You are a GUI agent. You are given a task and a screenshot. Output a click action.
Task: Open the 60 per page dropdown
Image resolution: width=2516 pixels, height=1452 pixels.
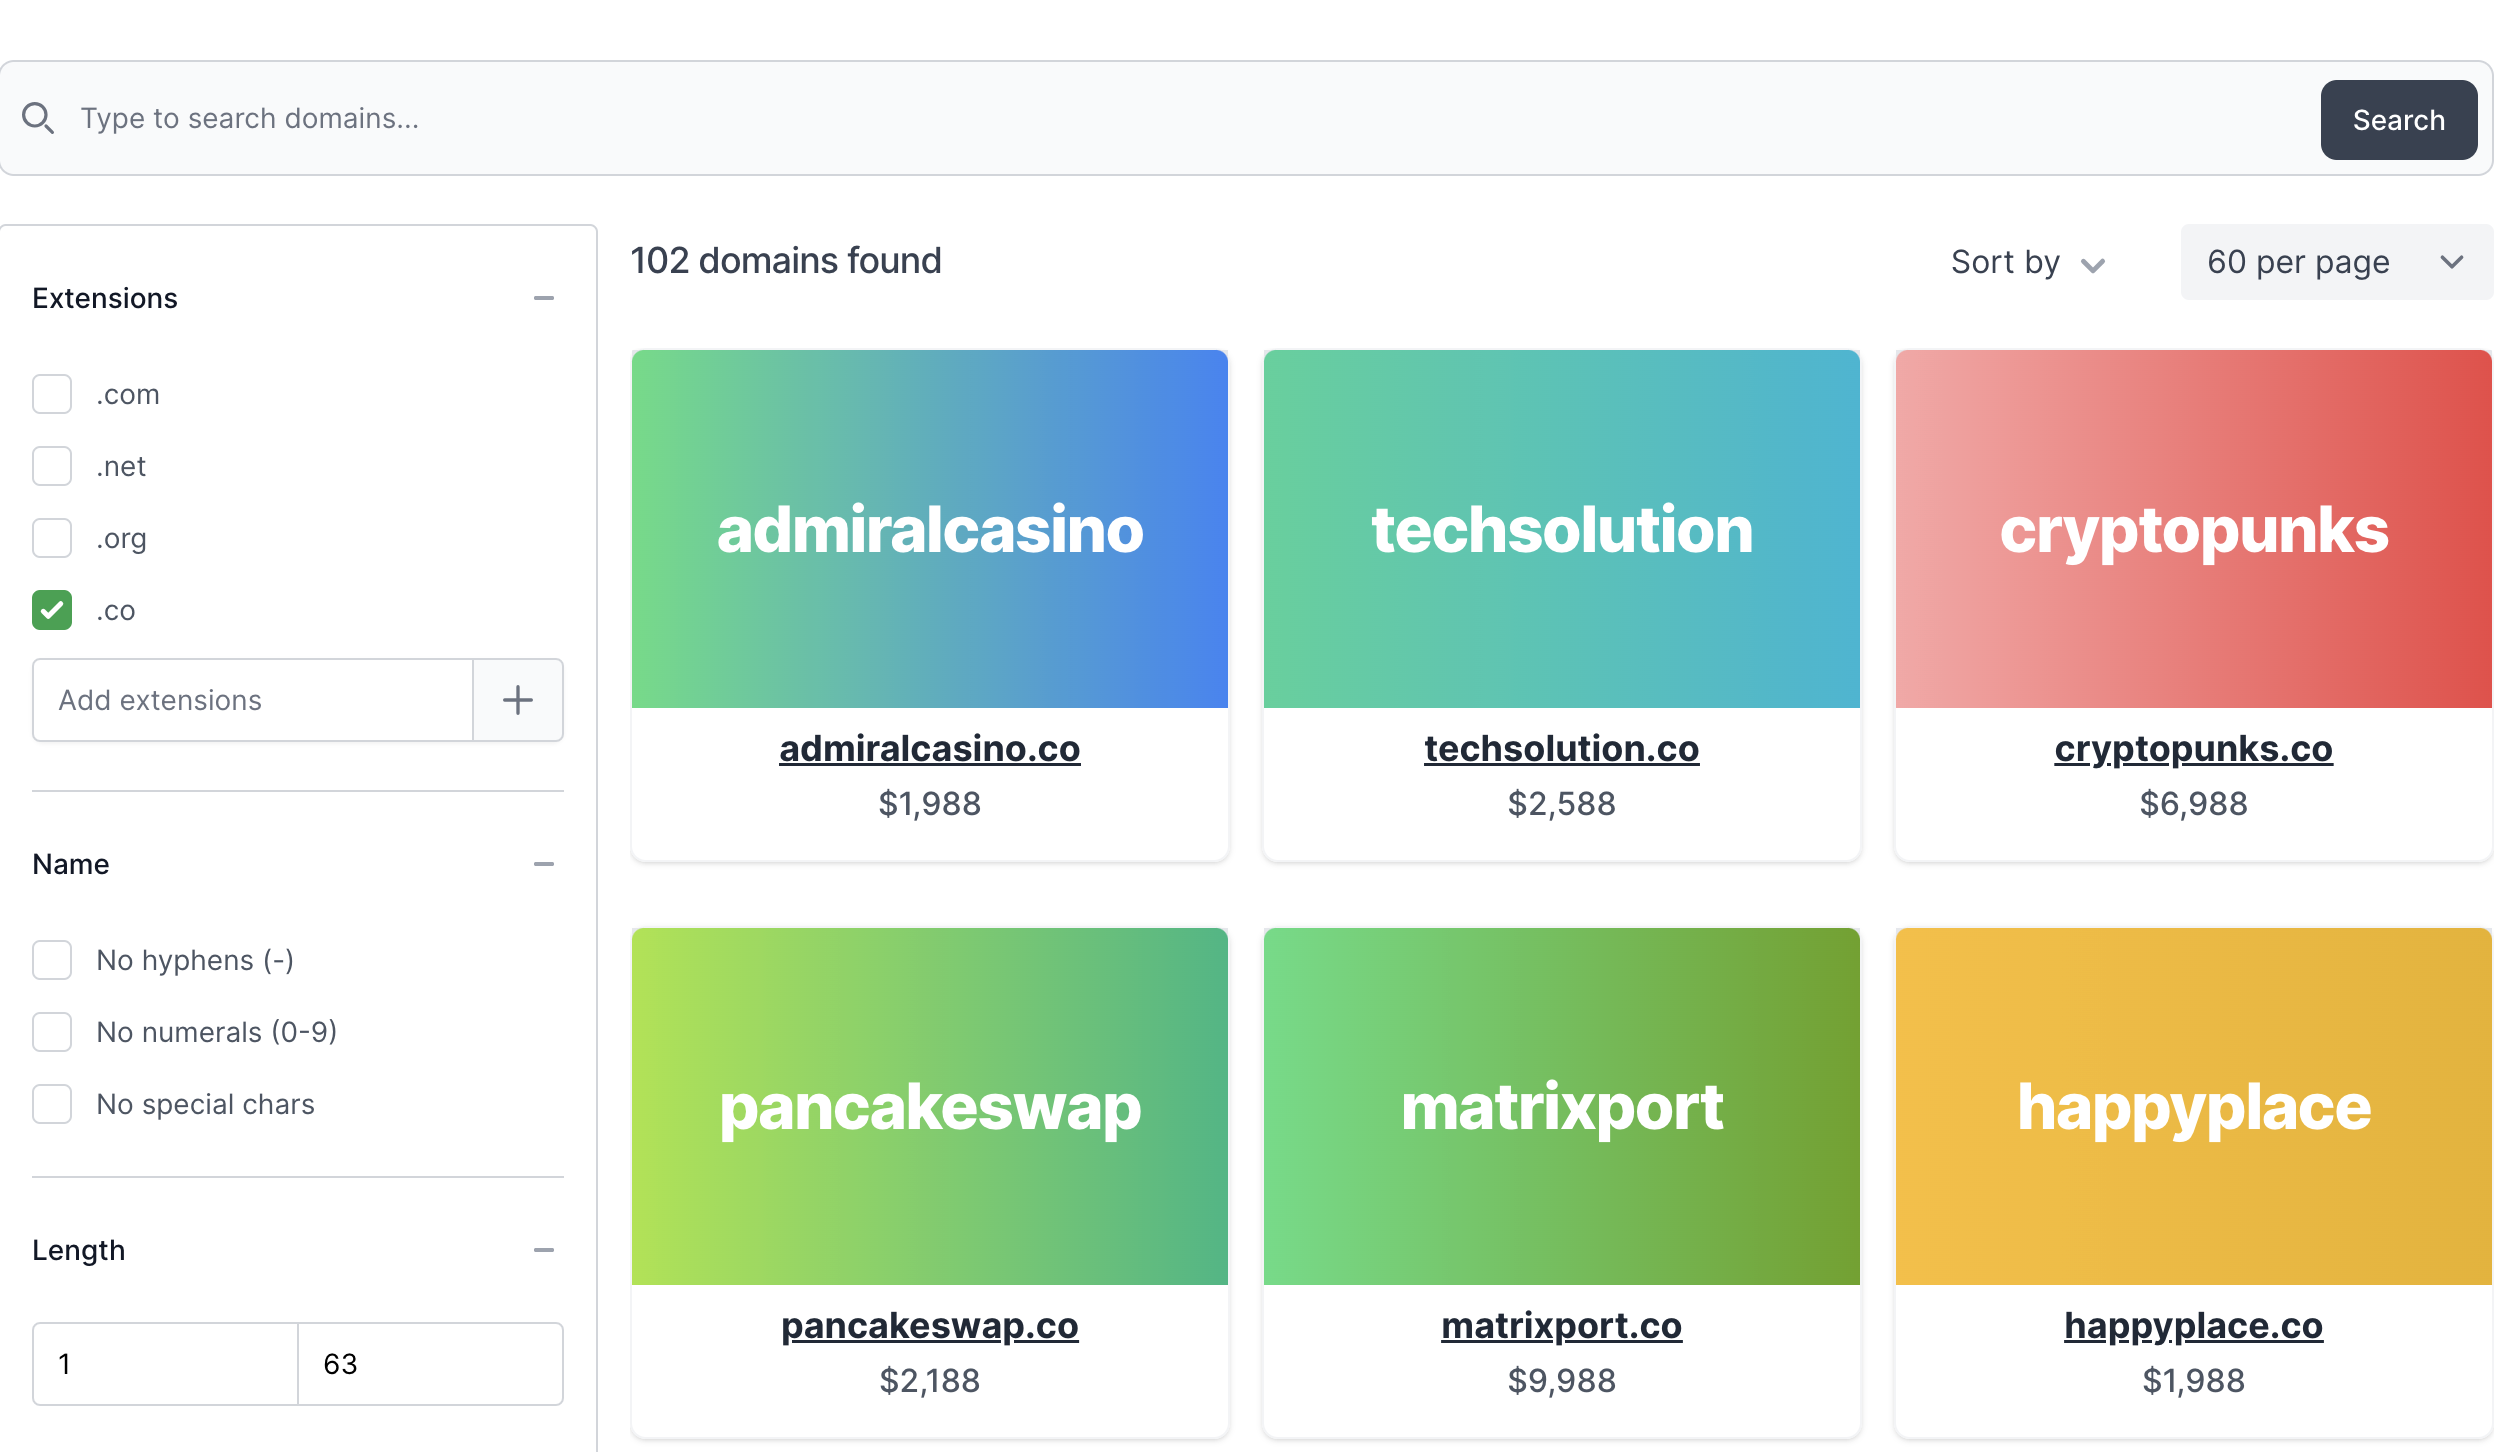click(x=2336, y=262)
